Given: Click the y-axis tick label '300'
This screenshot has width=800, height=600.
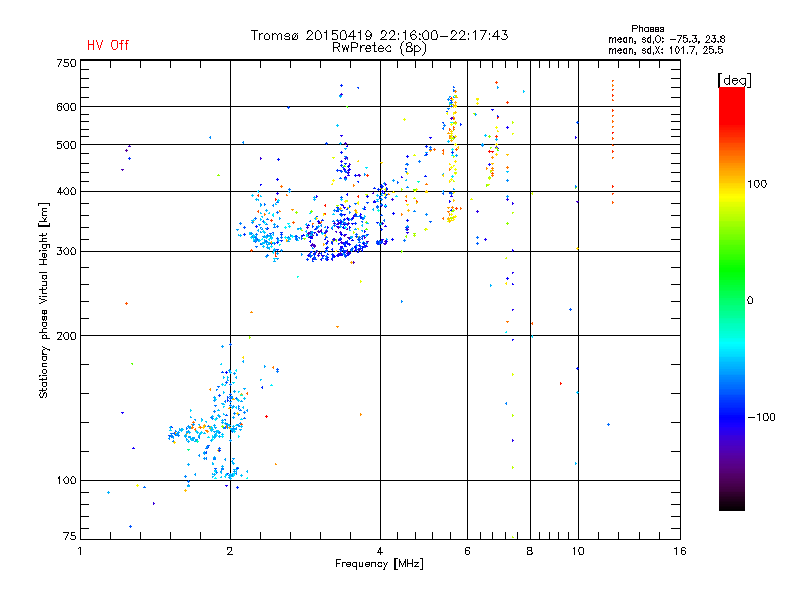Looking at the screenshot, I should click(66, 252).
